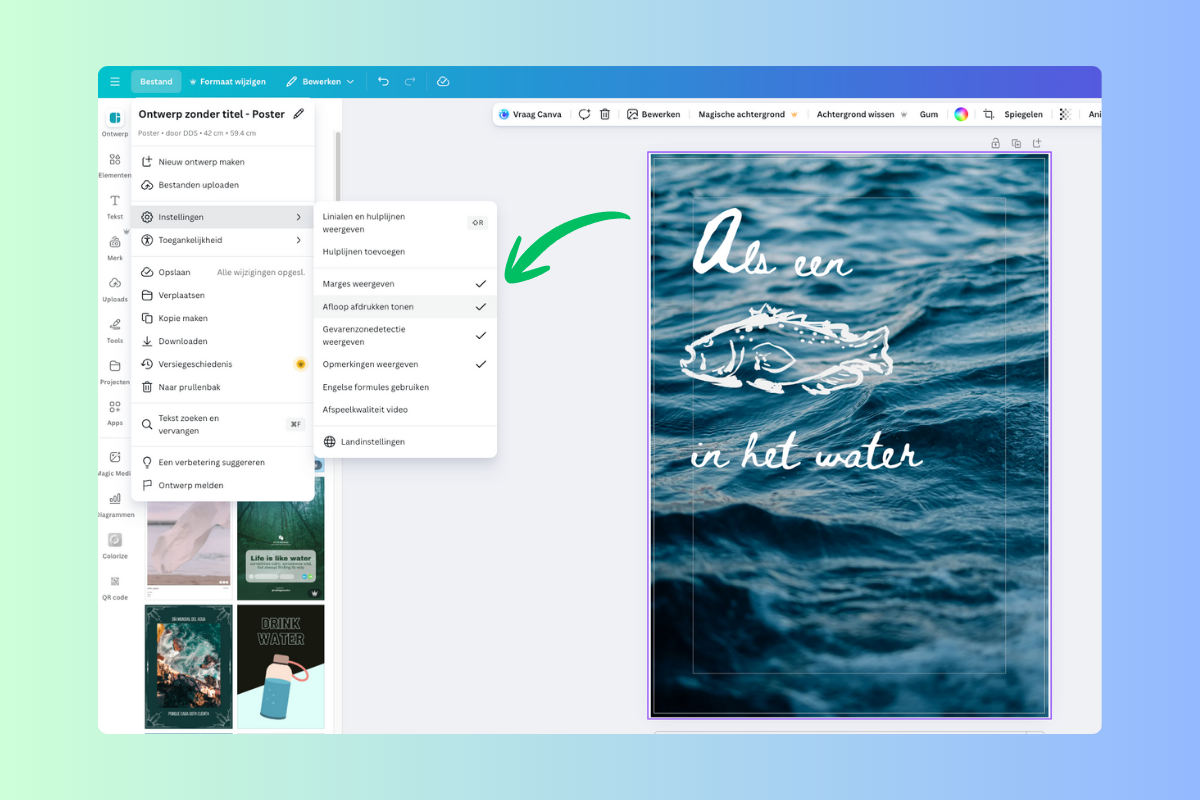Toggle Afloop afdrukken tonen option

(404, 307)
